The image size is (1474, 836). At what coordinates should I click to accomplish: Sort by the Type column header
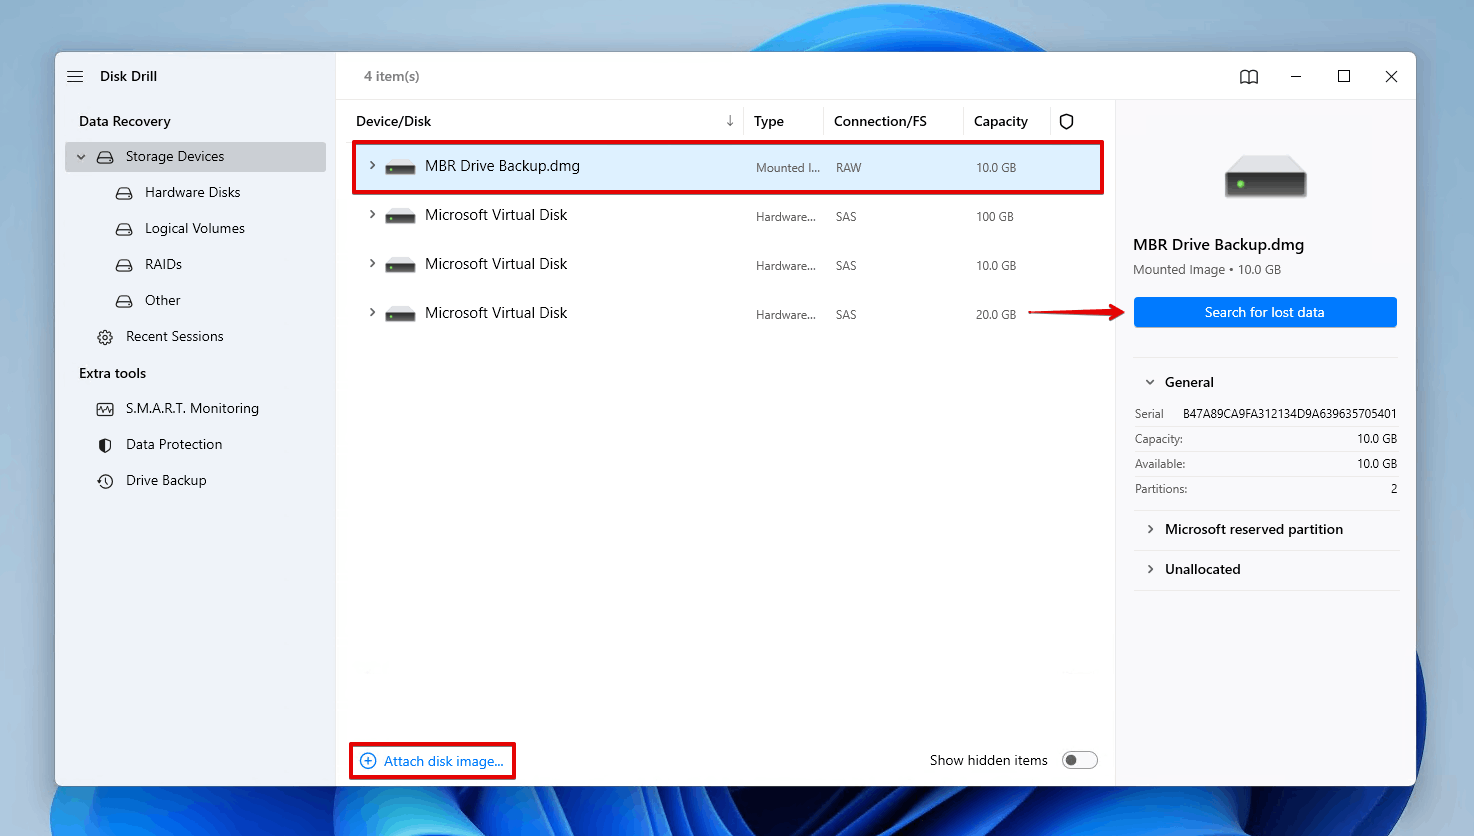tap(769, 121)
